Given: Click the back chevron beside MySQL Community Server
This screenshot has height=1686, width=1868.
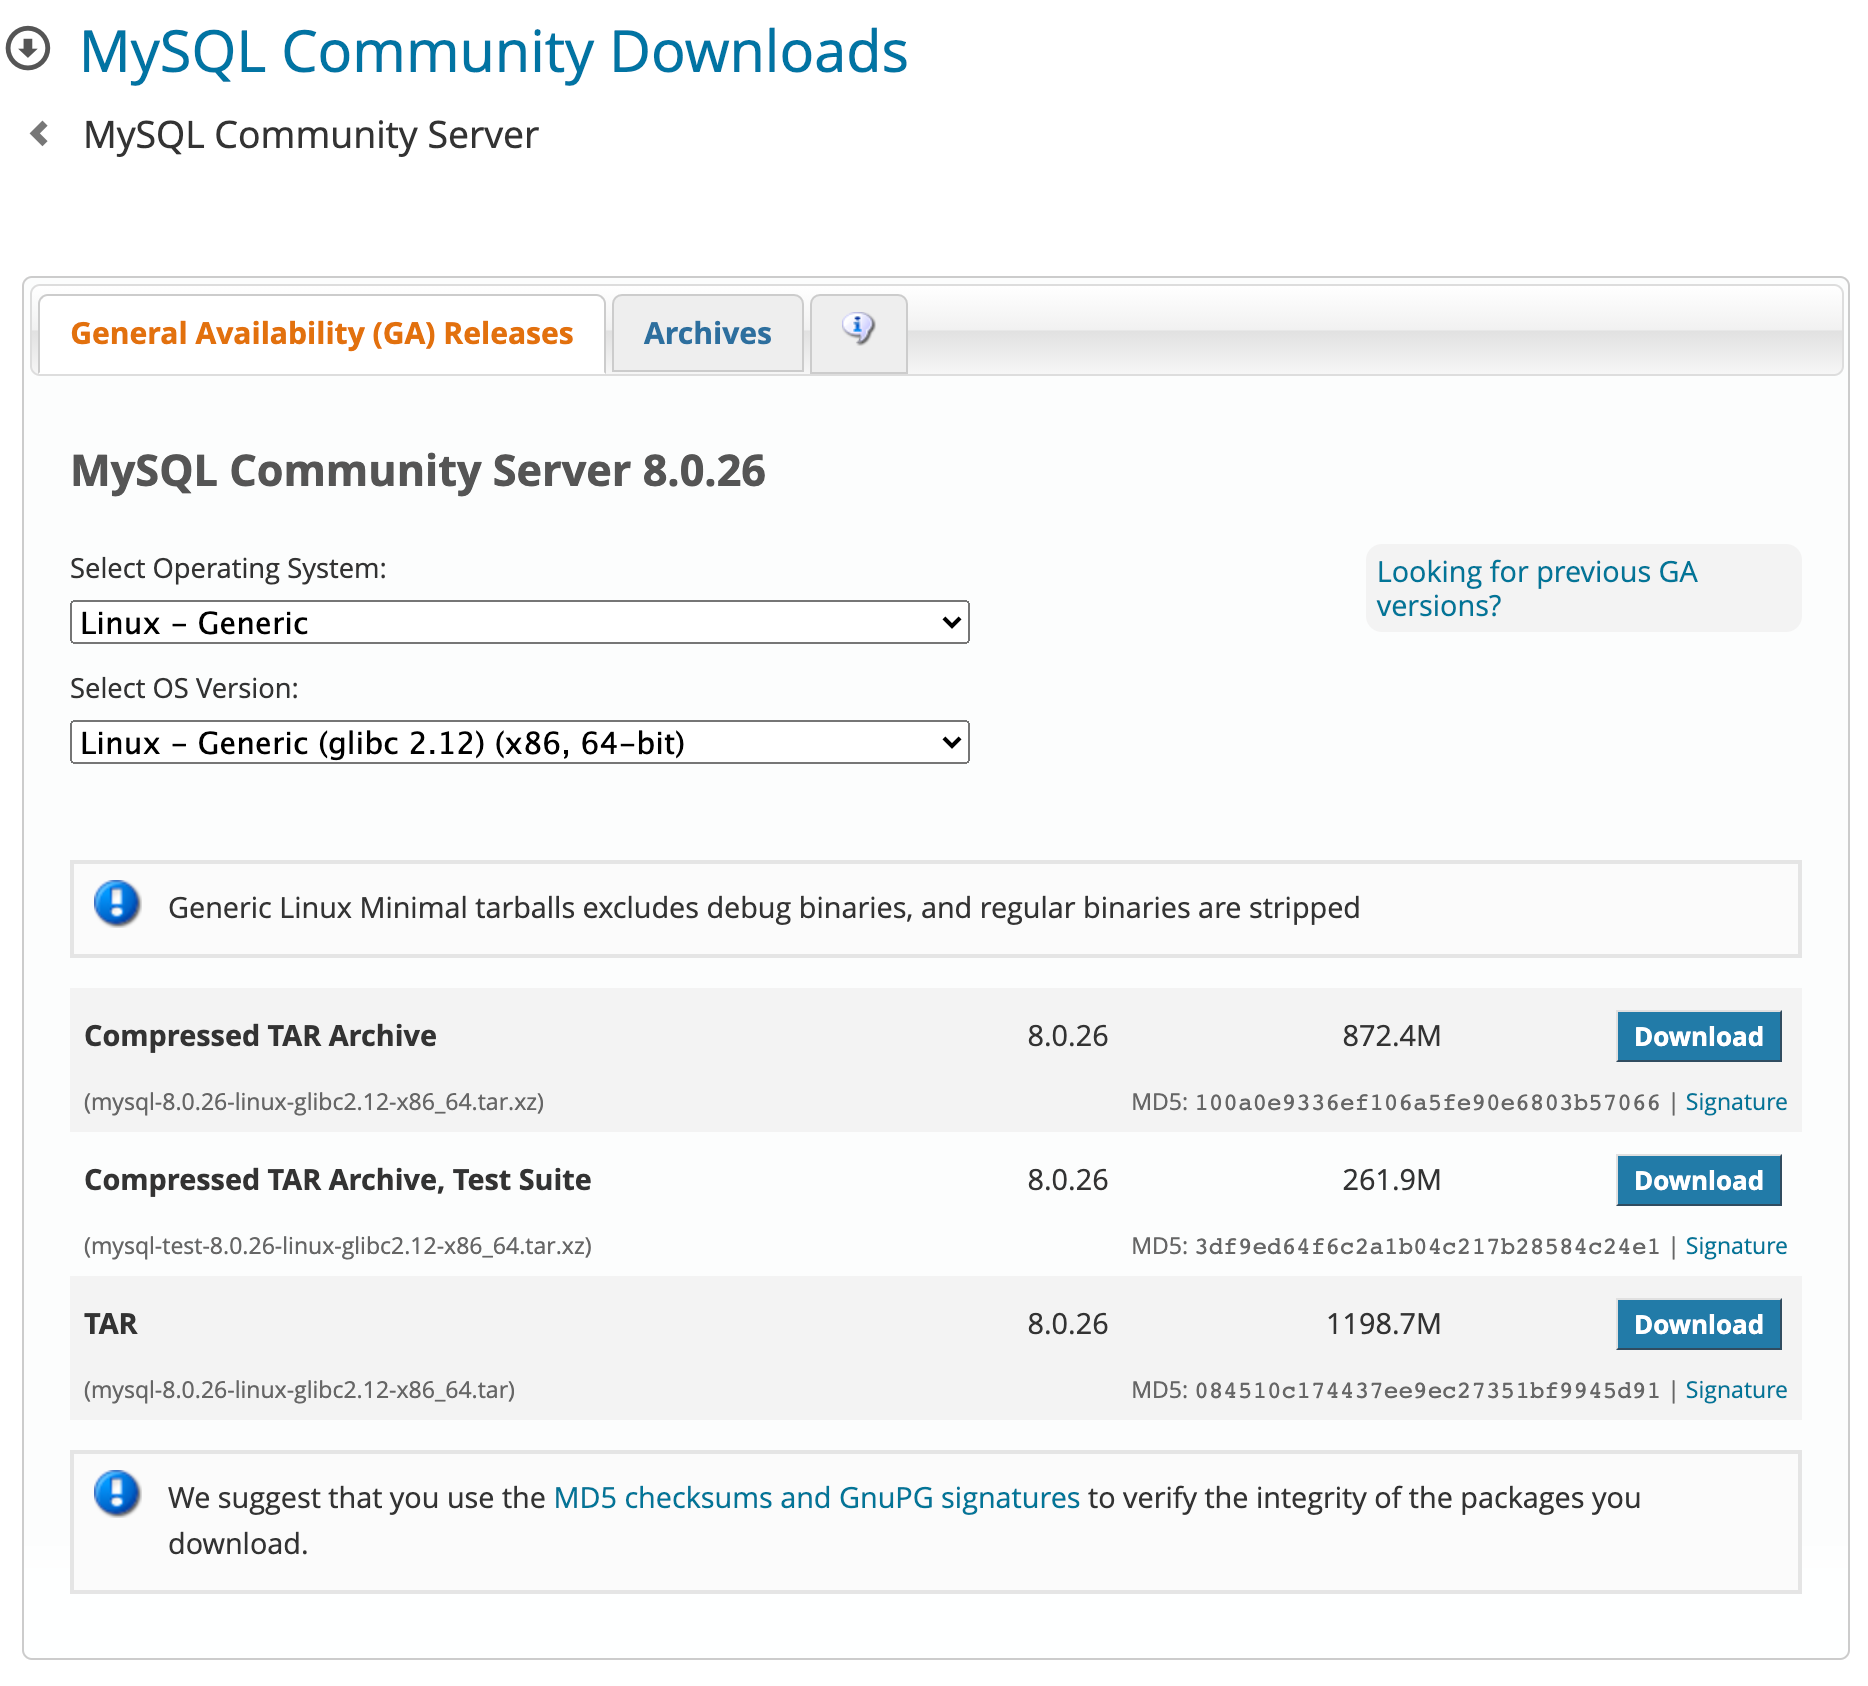Looking at the screenshot, I should [40, 133].
